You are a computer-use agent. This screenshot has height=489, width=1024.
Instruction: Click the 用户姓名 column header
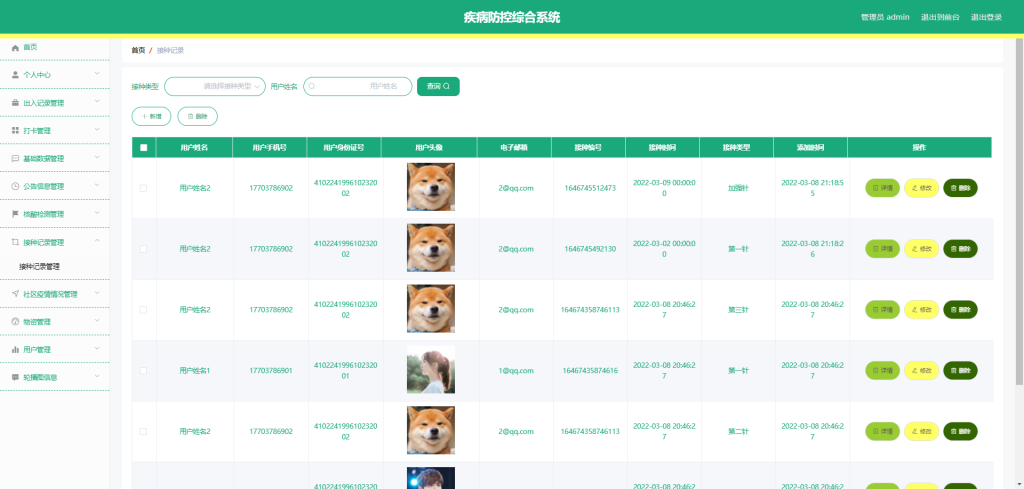coord(194,148)
